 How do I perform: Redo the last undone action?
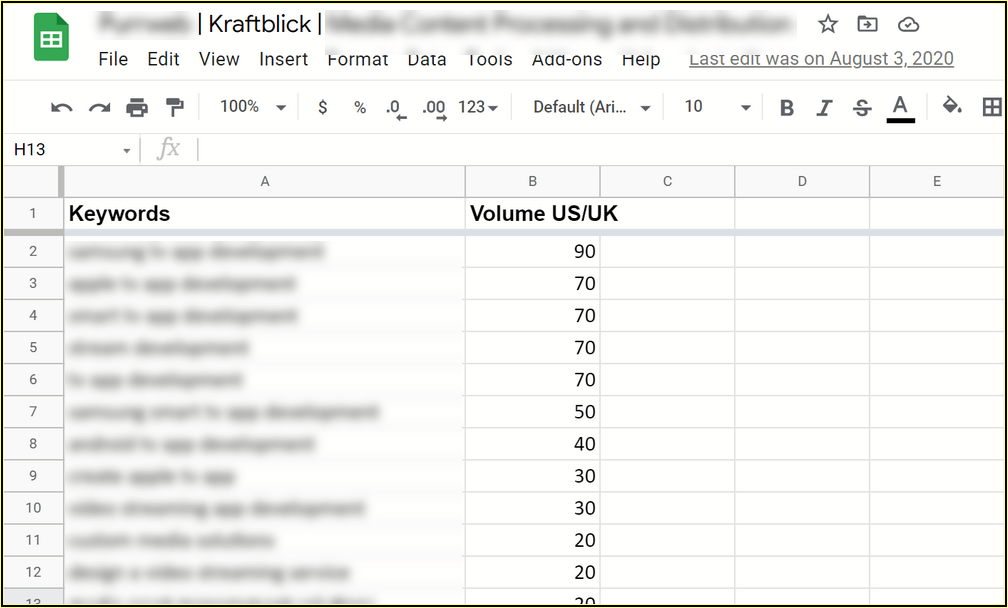coord(99,107)
